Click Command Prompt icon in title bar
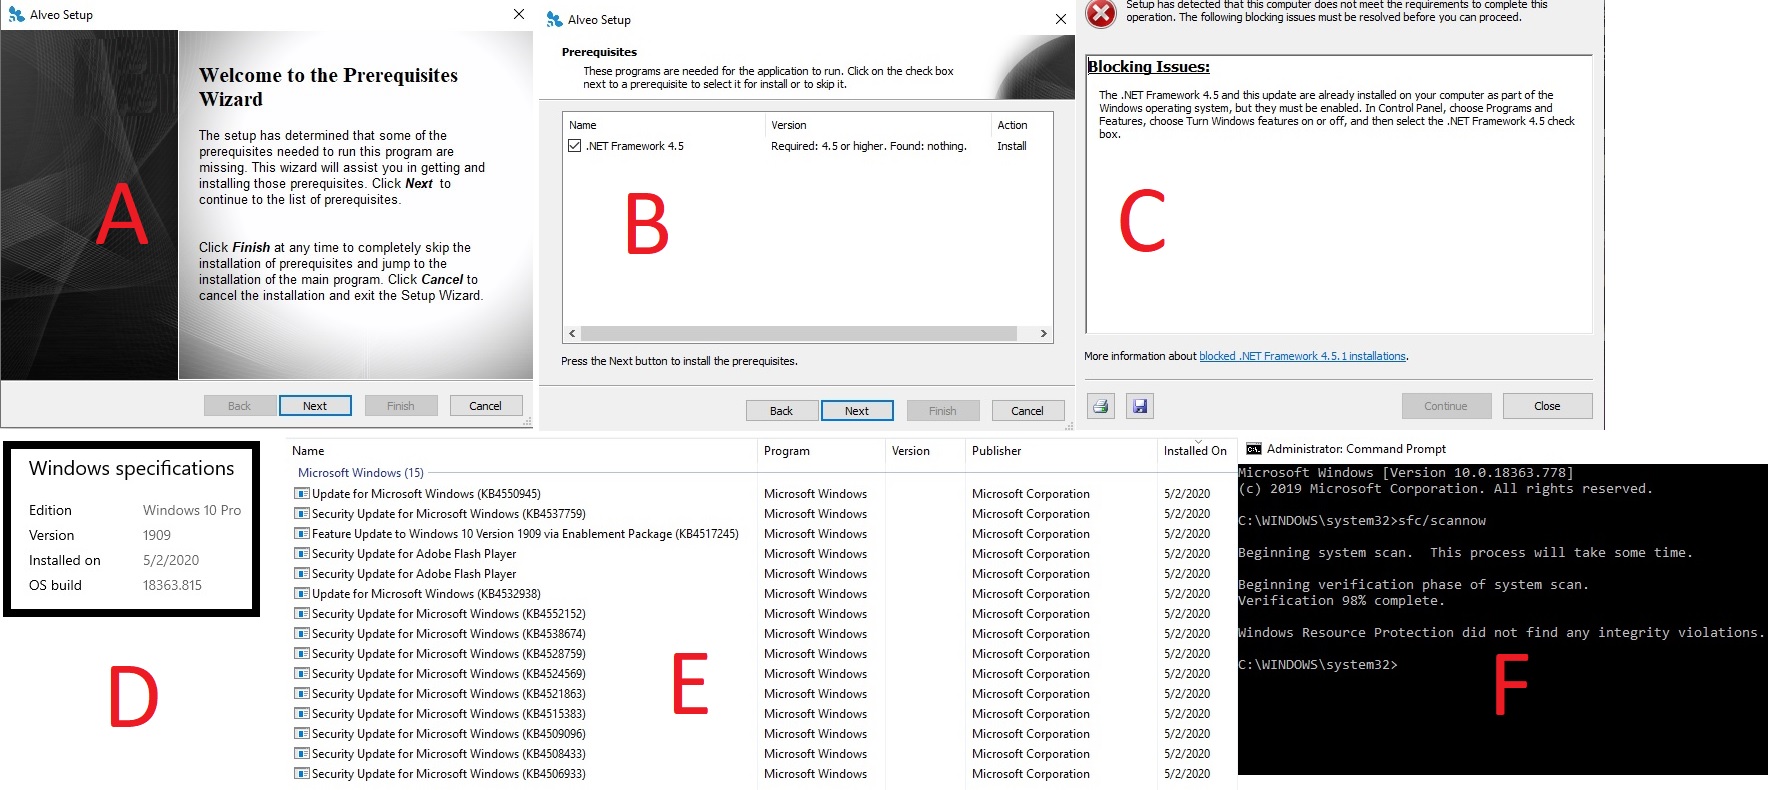1777x790 pixels. 1253,449
